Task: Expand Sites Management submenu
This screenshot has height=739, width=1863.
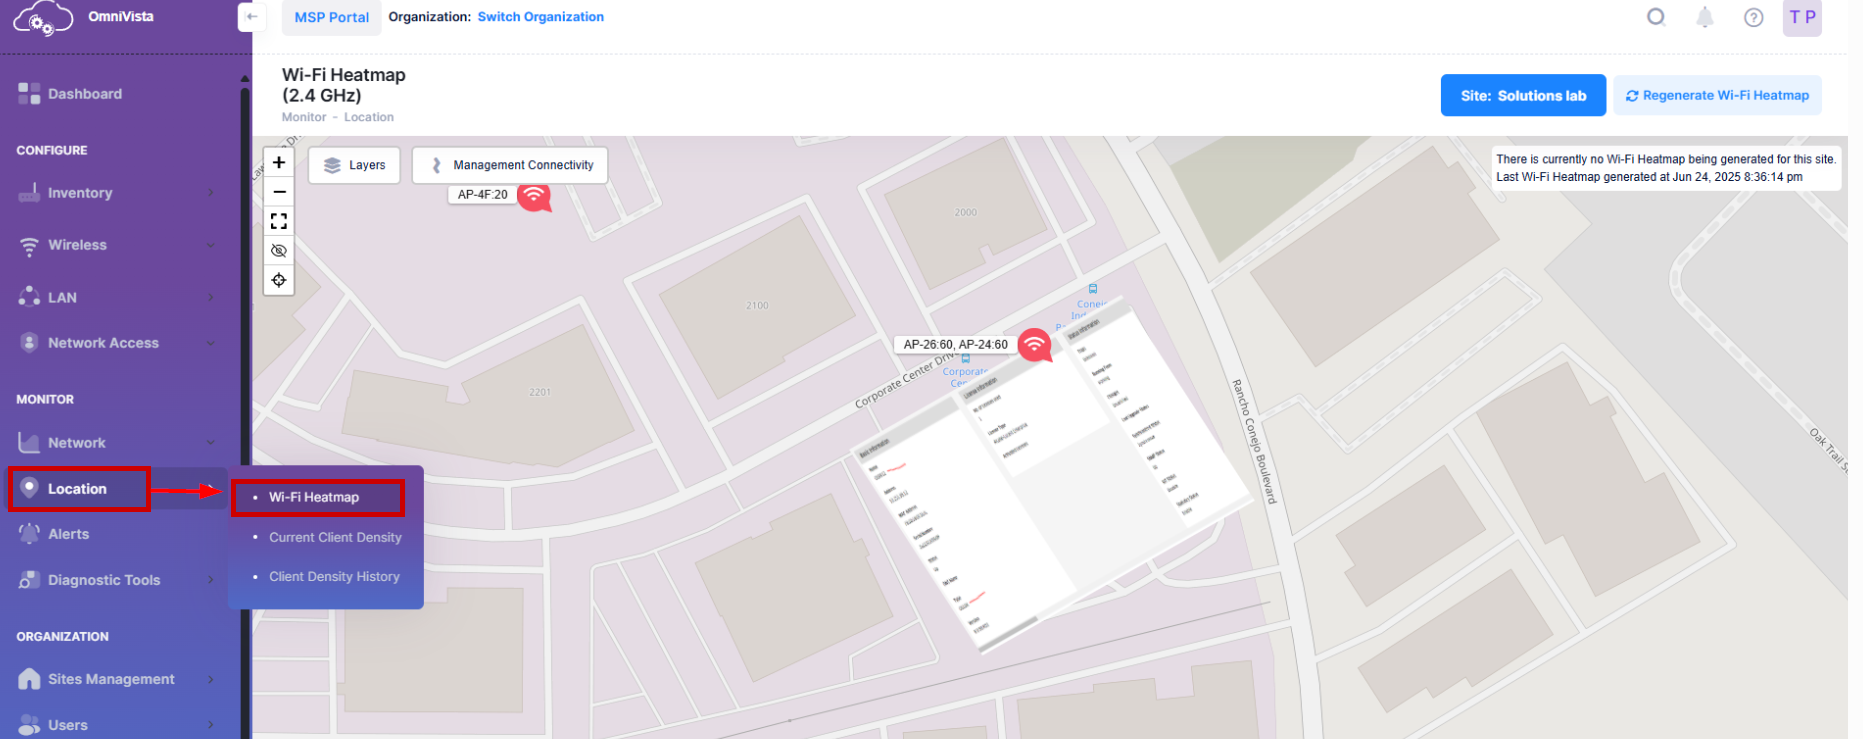Action: [x=115, y=679]
